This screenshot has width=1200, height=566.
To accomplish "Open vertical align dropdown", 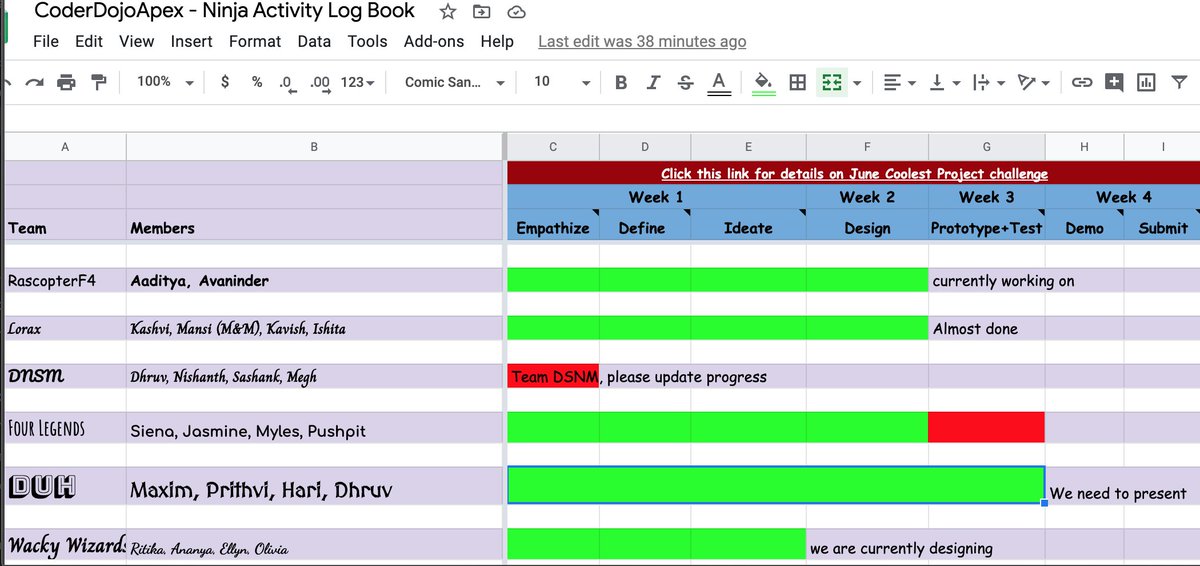I will (944, 82).
